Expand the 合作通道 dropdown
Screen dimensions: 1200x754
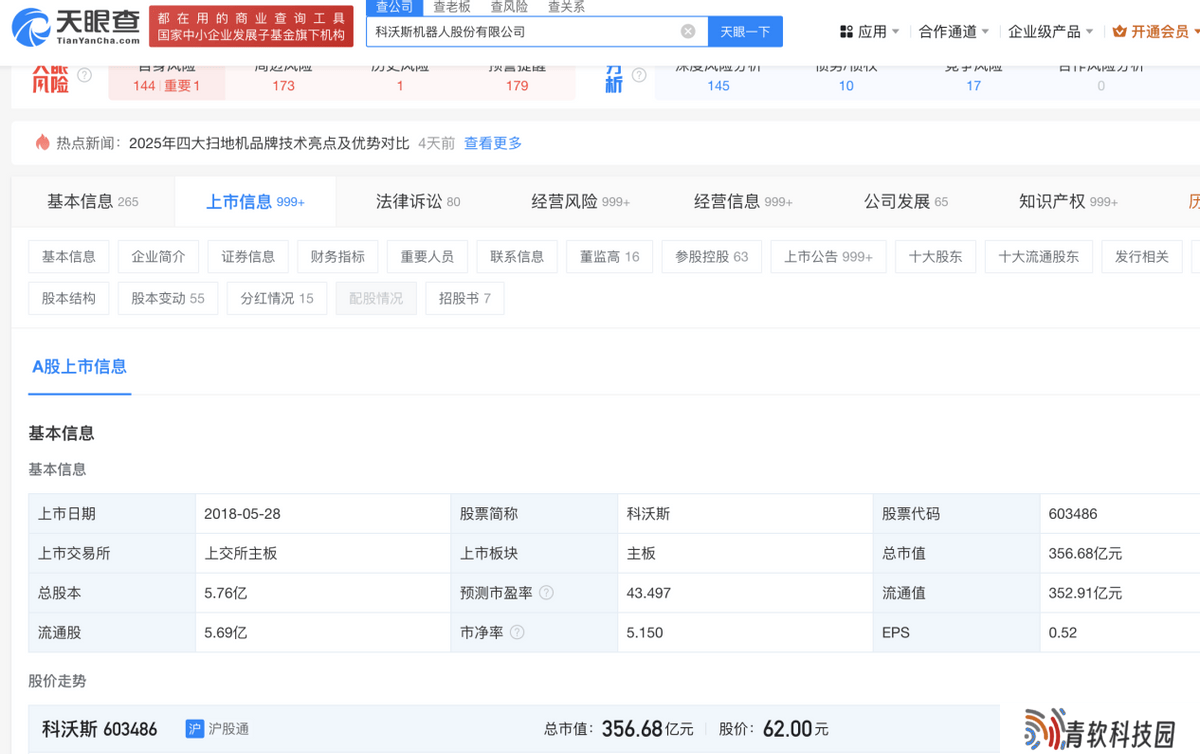point(954,31)
